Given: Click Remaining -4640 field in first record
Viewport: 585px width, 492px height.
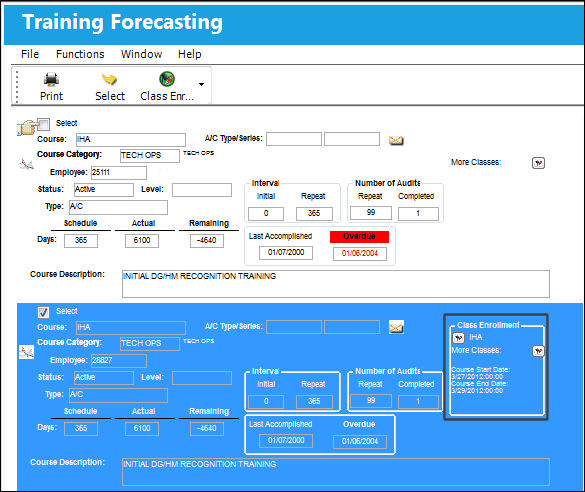Looking at the screenshot, I should [x=207, y=241].
